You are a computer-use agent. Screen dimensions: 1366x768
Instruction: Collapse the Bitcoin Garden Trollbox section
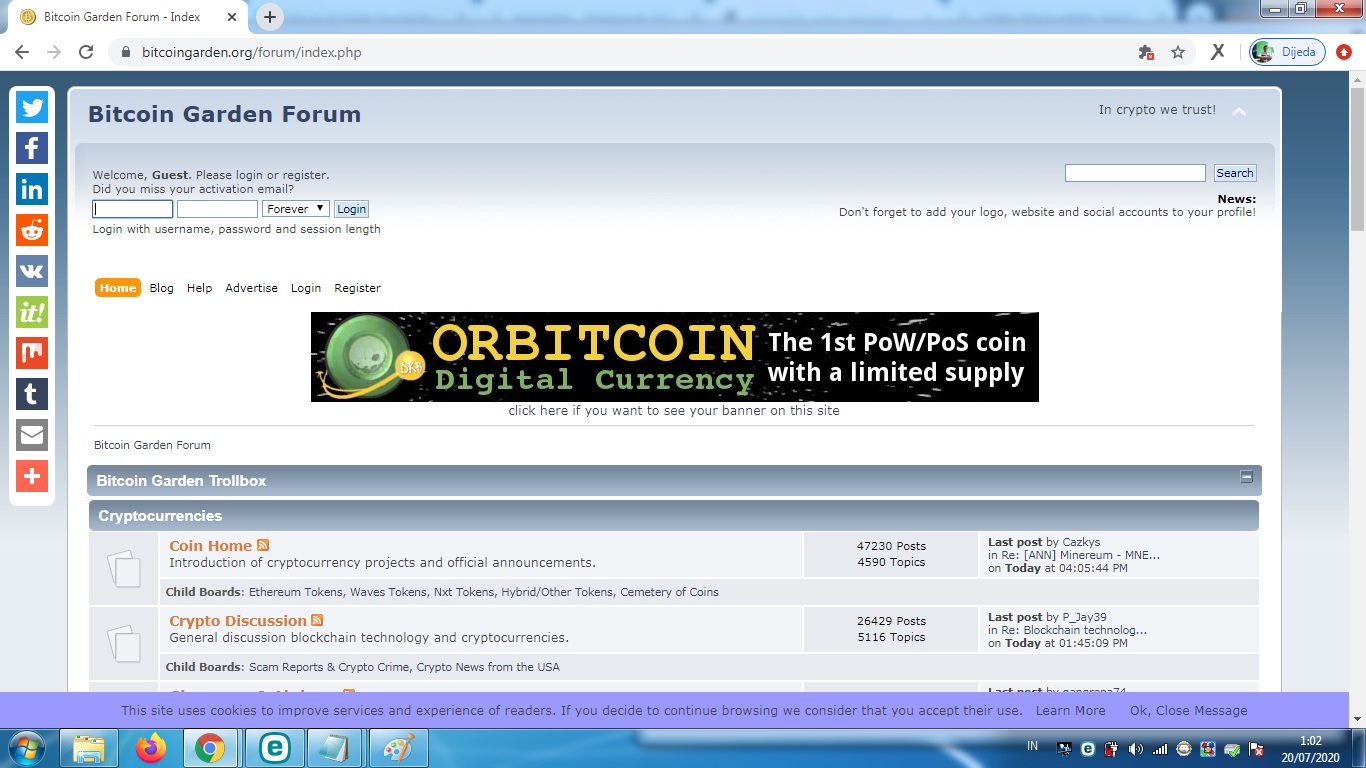pos(1247,477)
